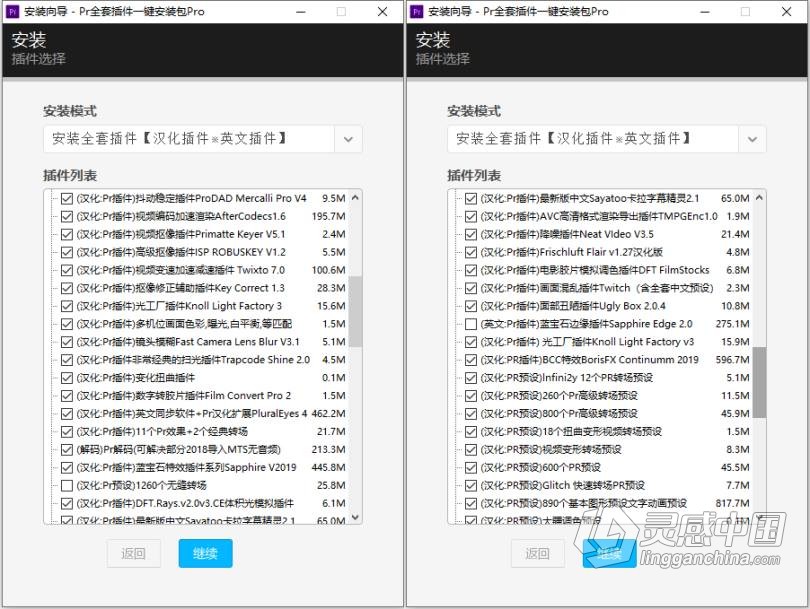Click 继续 button in right window
The height and width of the screenshot is (609, 810).
pyautogui.click(x=610, y=553)
